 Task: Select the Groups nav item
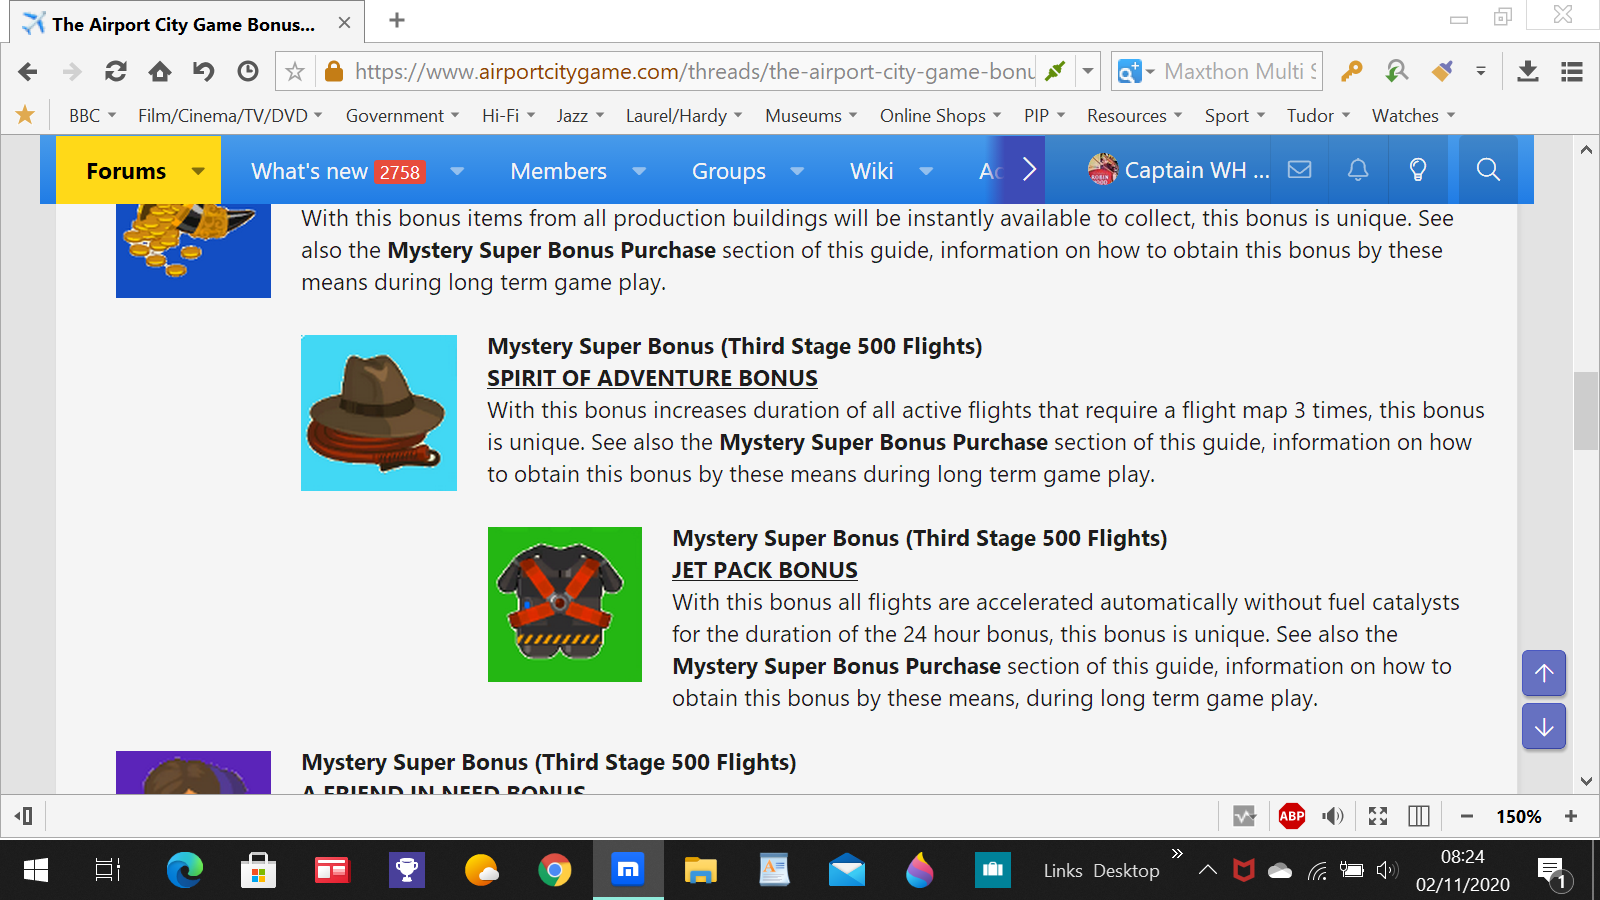[x=728, y=171]
